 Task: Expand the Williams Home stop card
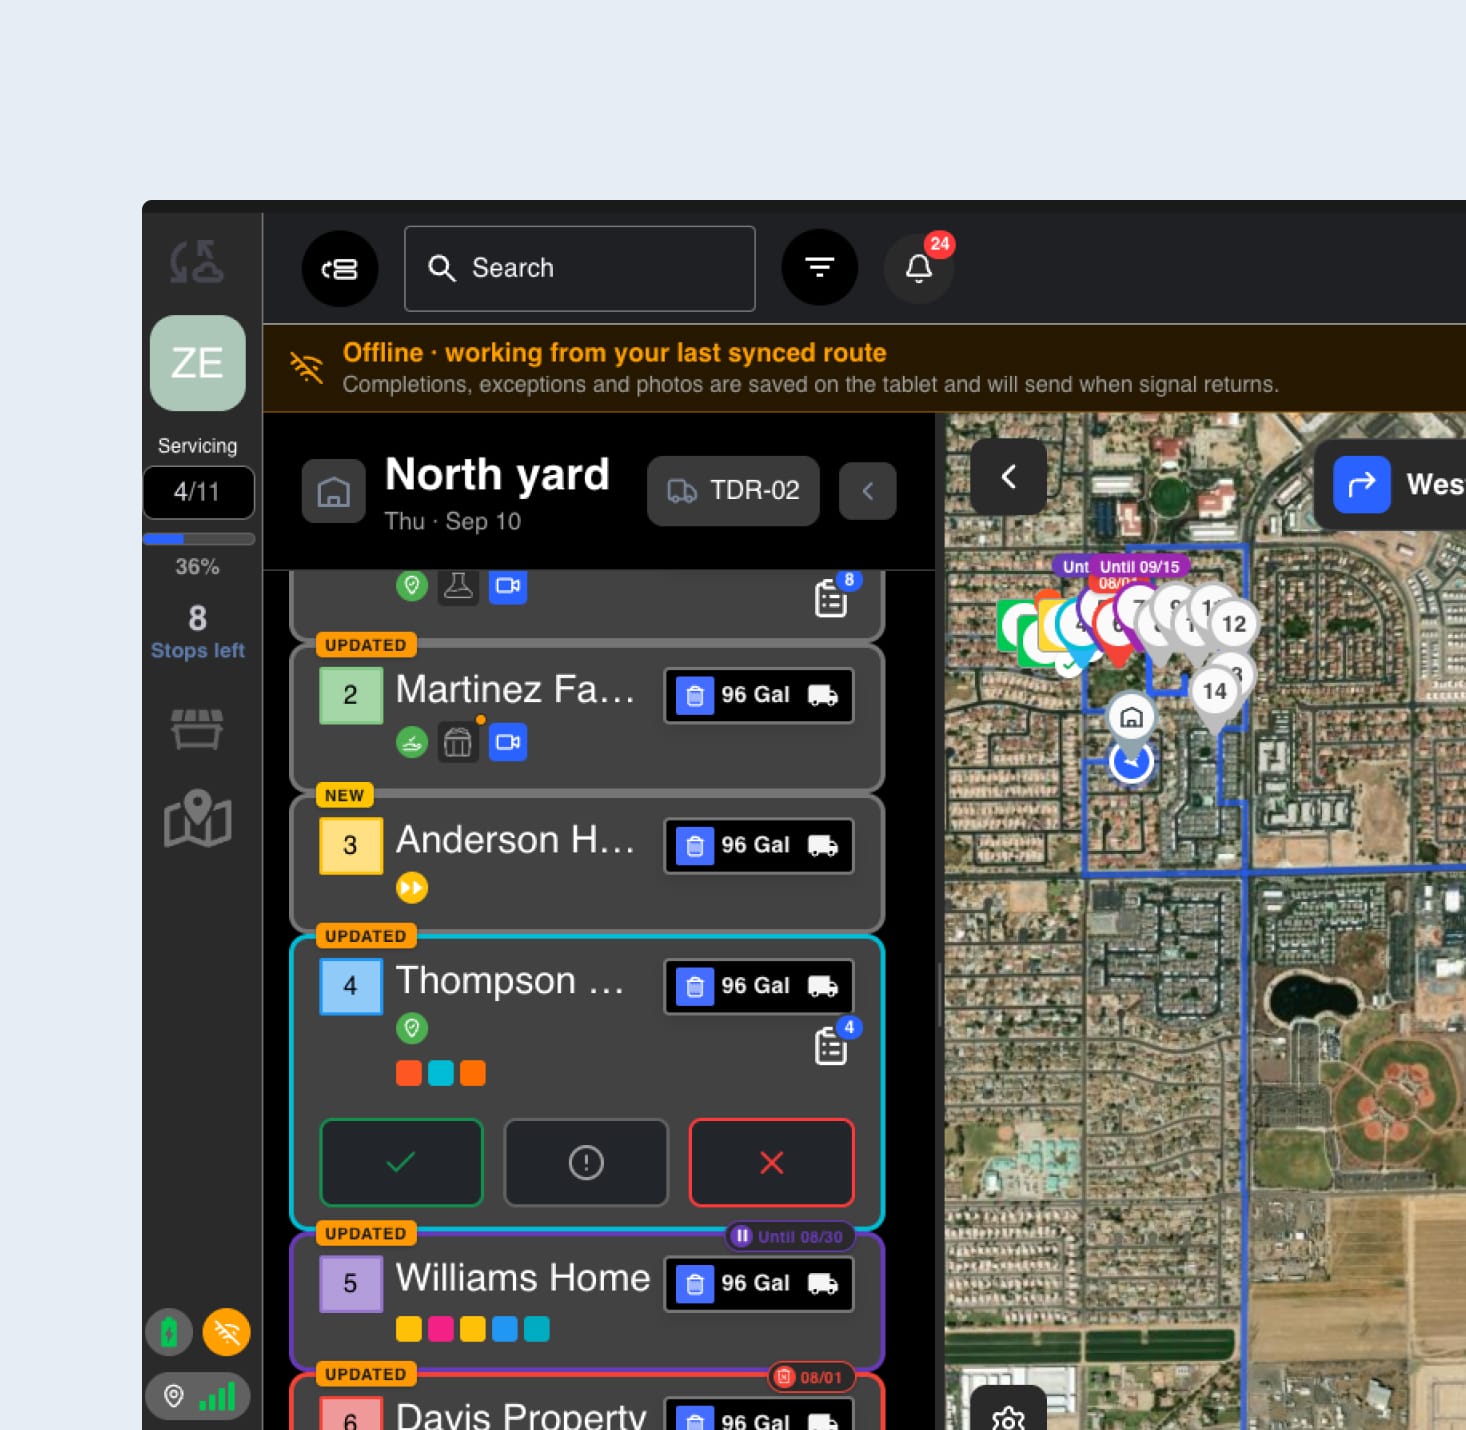(x=587, y=1300)
